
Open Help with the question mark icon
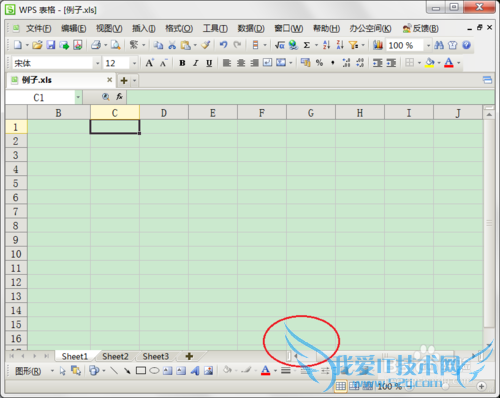[466, 45]
